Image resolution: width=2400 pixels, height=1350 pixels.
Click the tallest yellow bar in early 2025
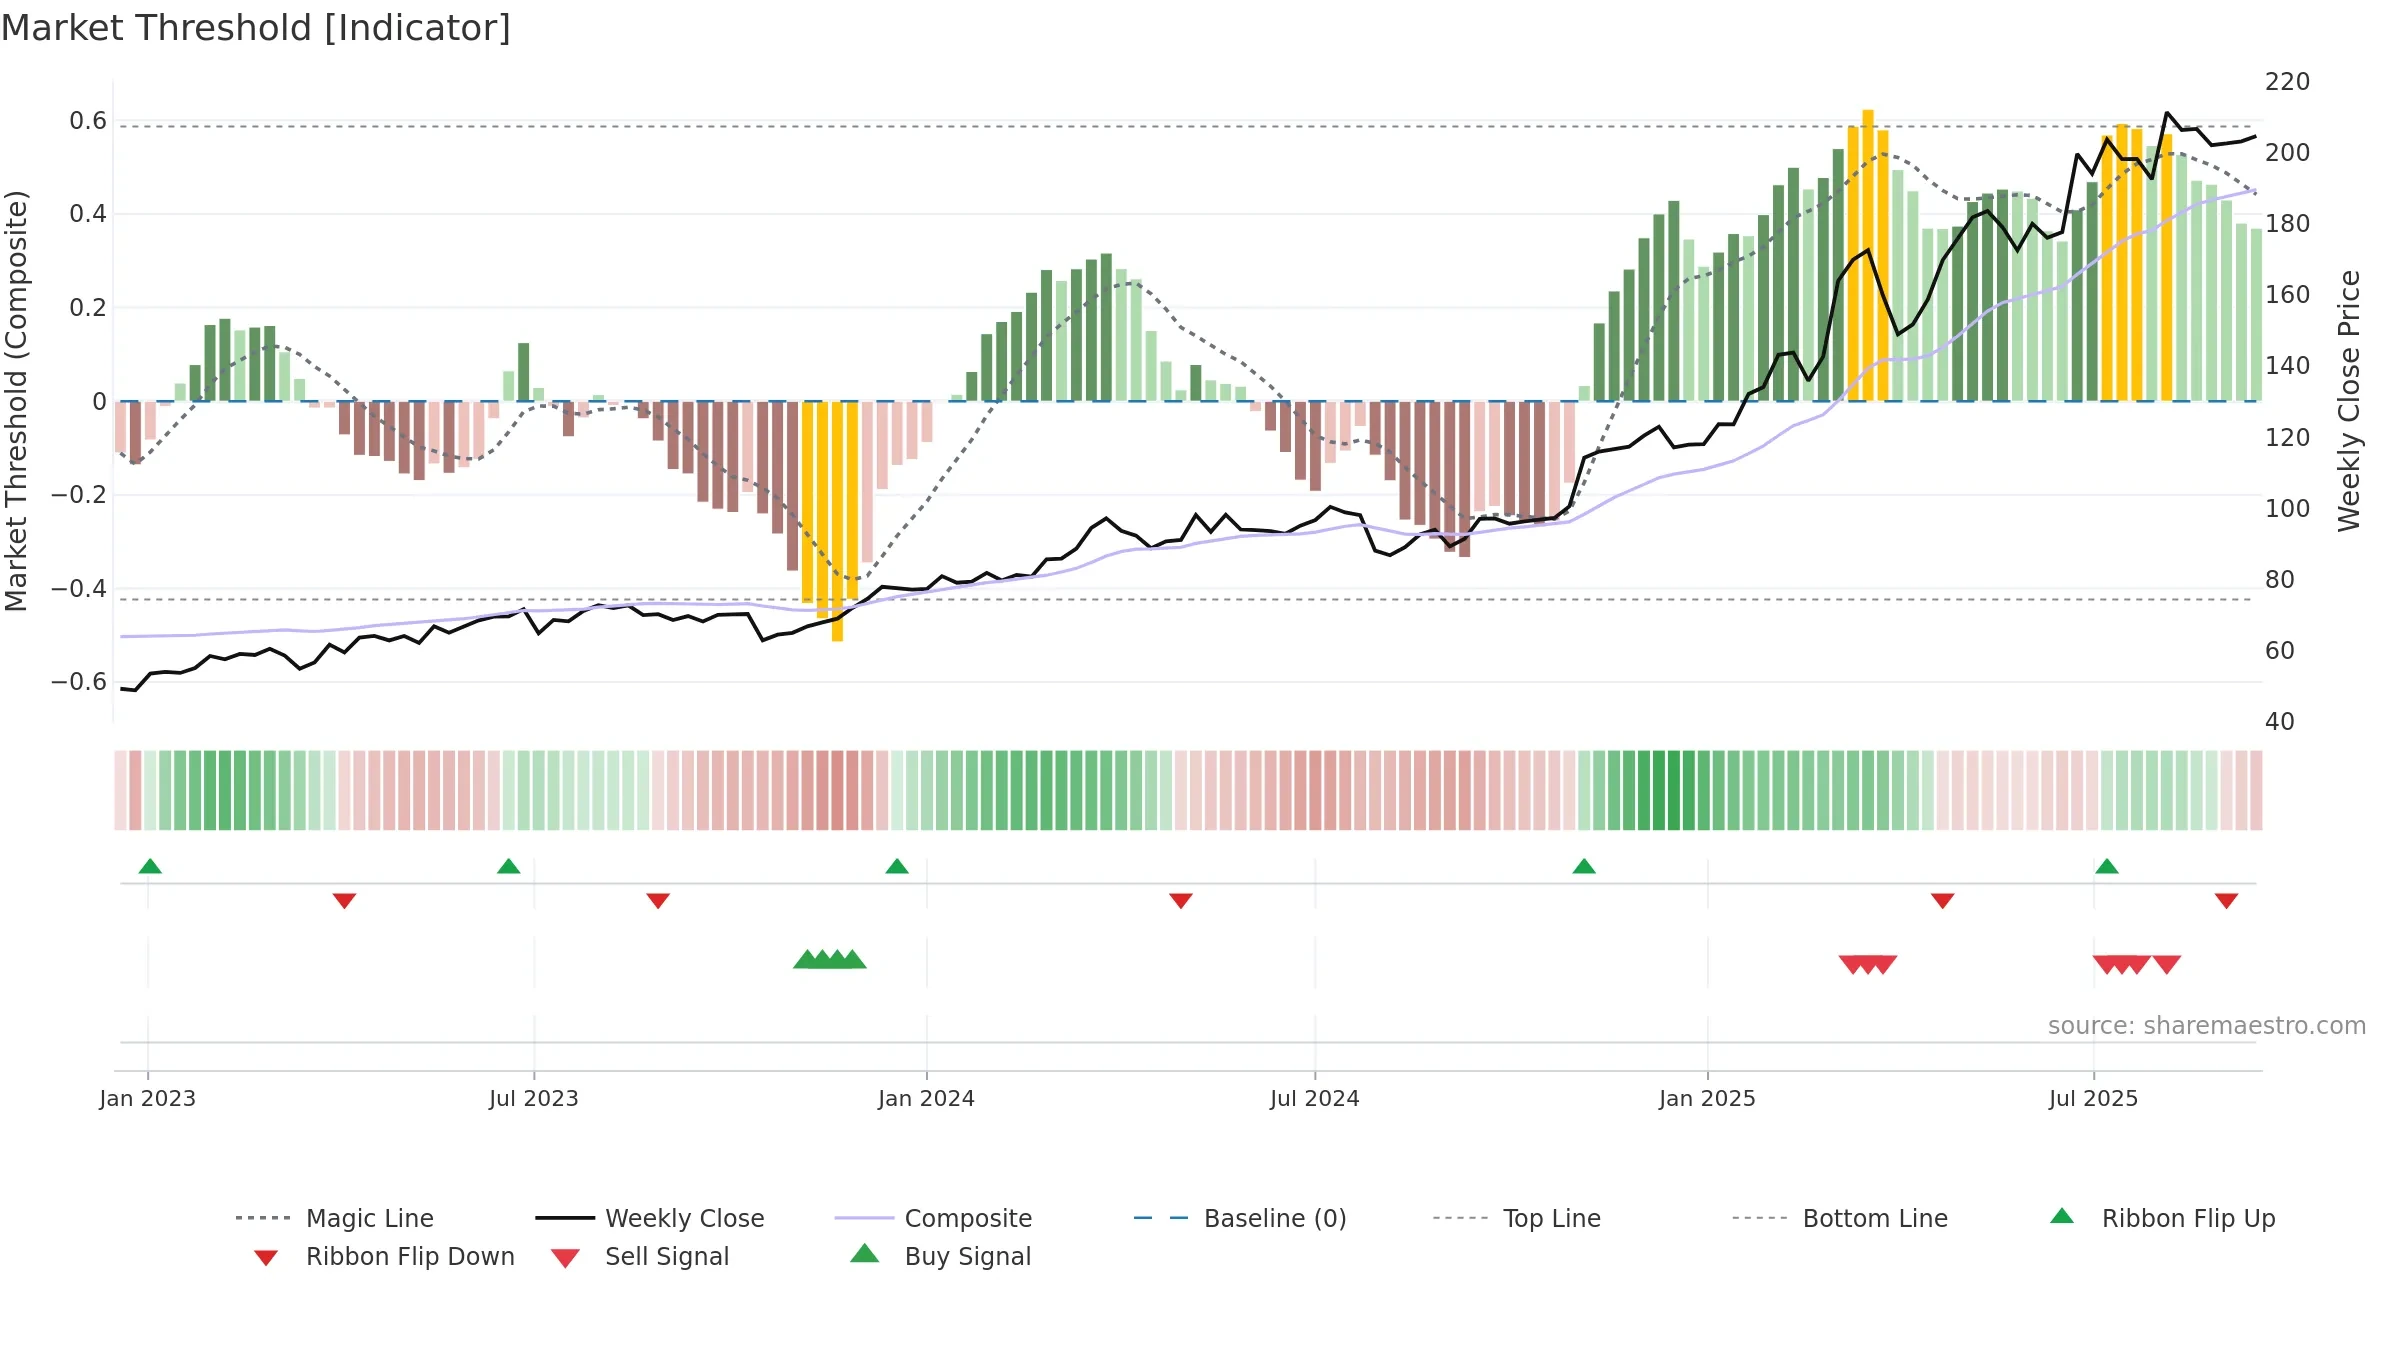coord(1868,255)
